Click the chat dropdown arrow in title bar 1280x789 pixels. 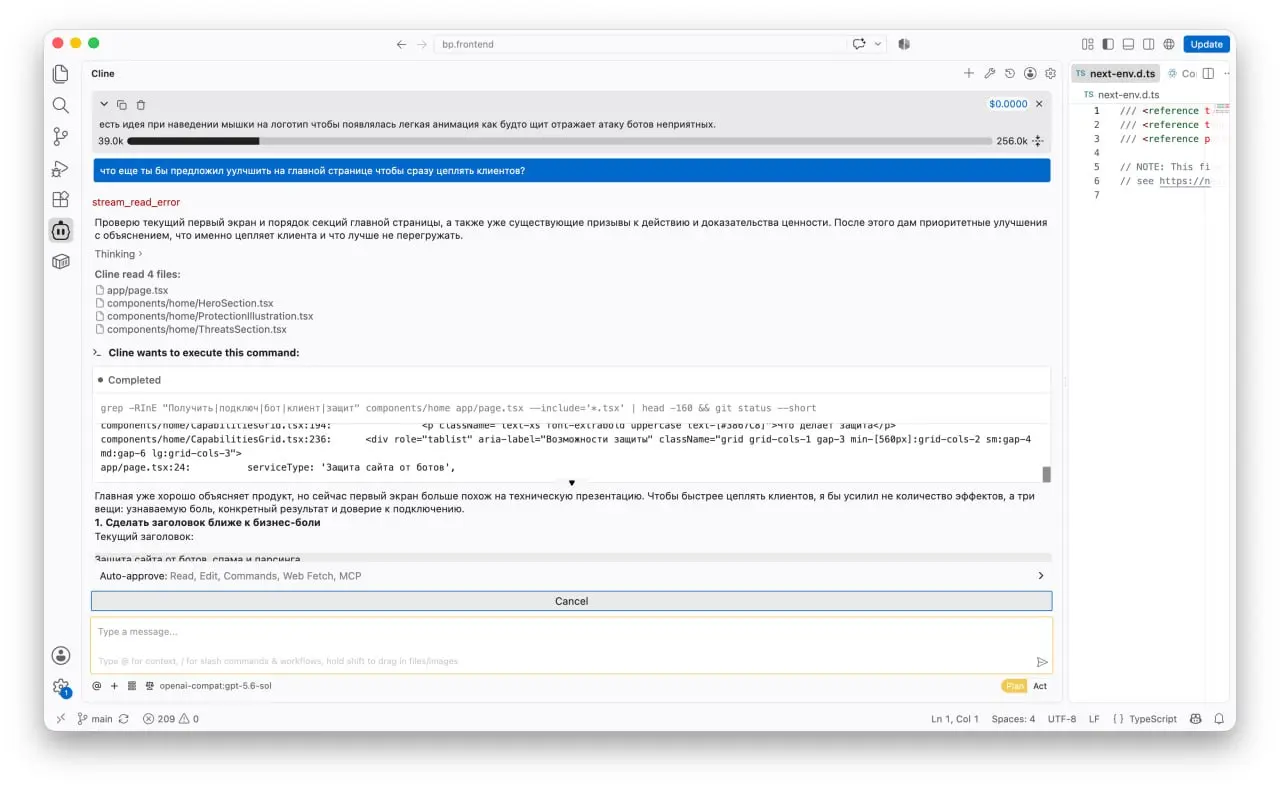click(878, 44)
